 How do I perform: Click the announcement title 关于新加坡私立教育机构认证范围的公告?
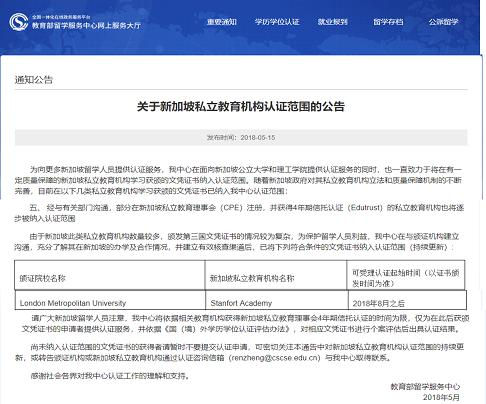click(241, 107)
